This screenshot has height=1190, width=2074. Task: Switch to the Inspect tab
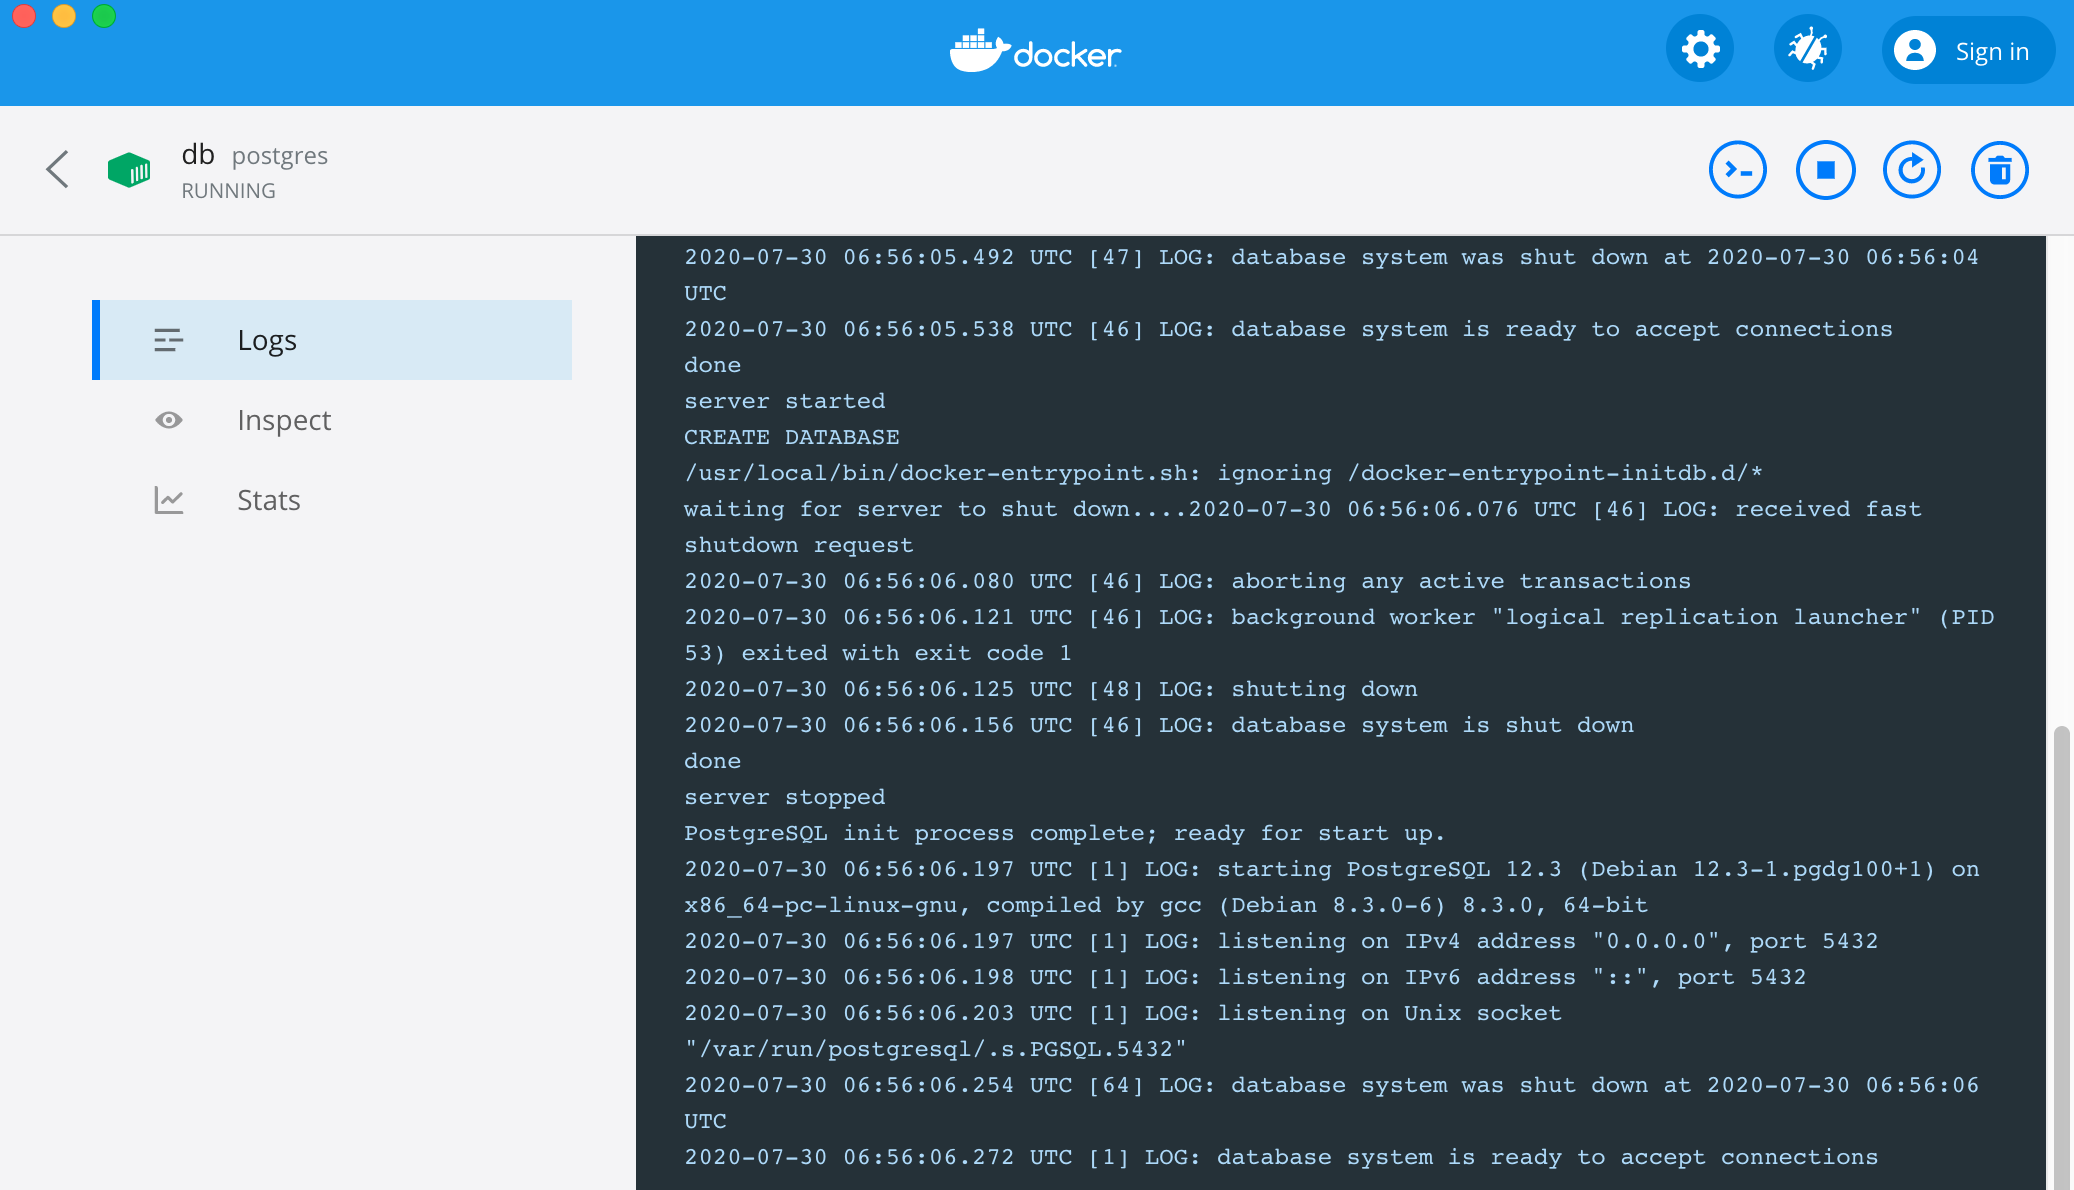(x=284, y=420)
